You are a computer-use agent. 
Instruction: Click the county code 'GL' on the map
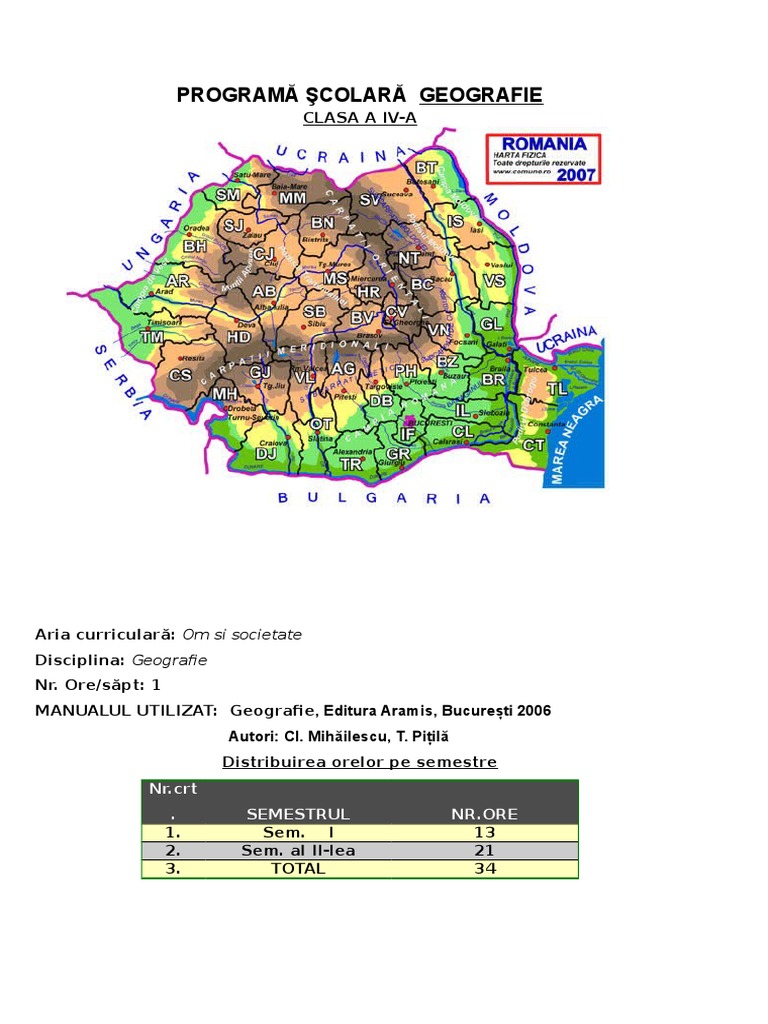[491, 324]
